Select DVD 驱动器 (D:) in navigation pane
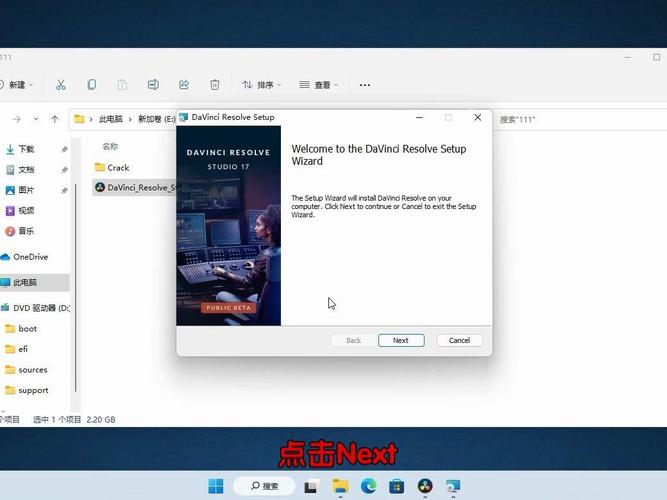This screenshot has height=500, width=667. point(36,308)
